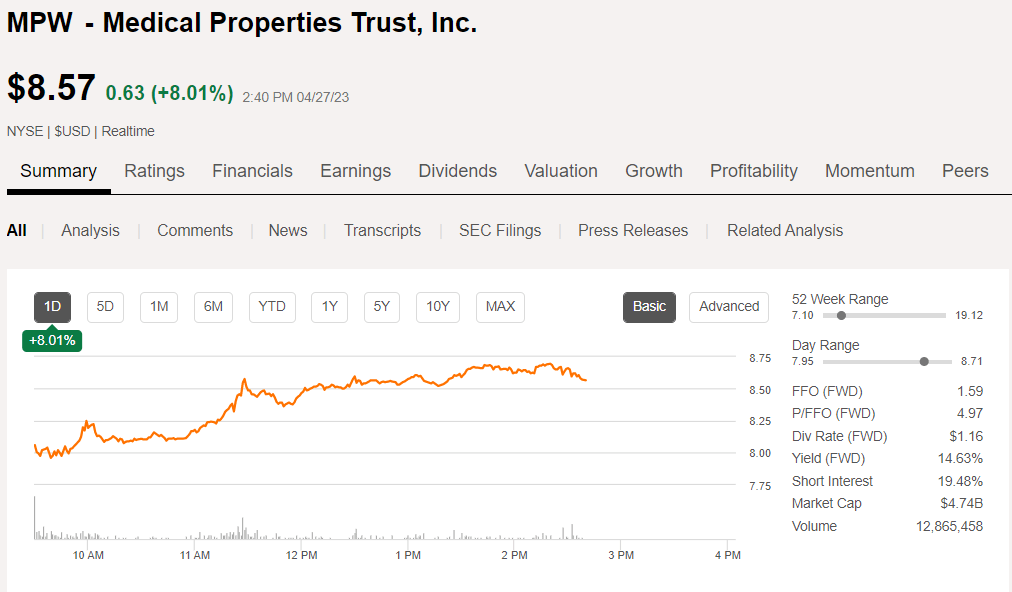View year-to-date YTD chart
The height and width of the screenshot is (592, 1012).
pos(272,307)
